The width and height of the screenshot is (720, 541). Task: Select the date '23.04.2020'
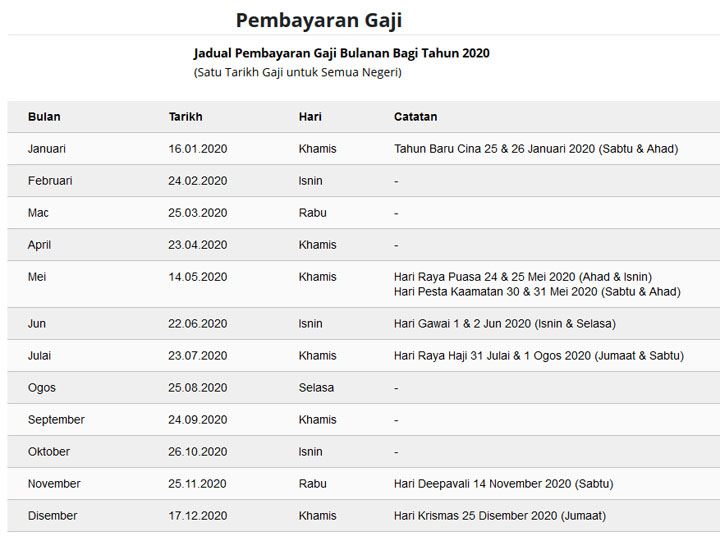click(197, 245)
